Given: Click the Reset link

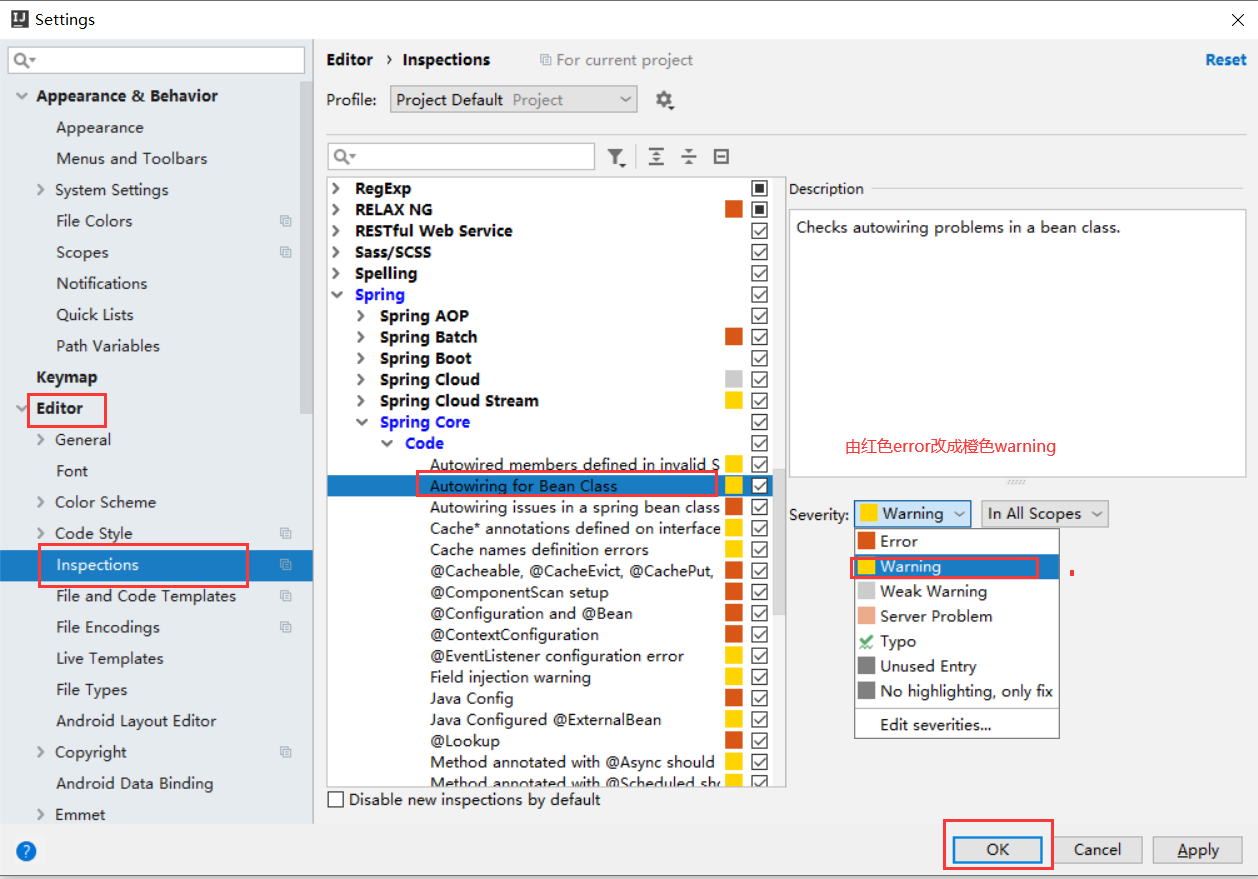Looking at the screenshot, I should (1225, 60).
